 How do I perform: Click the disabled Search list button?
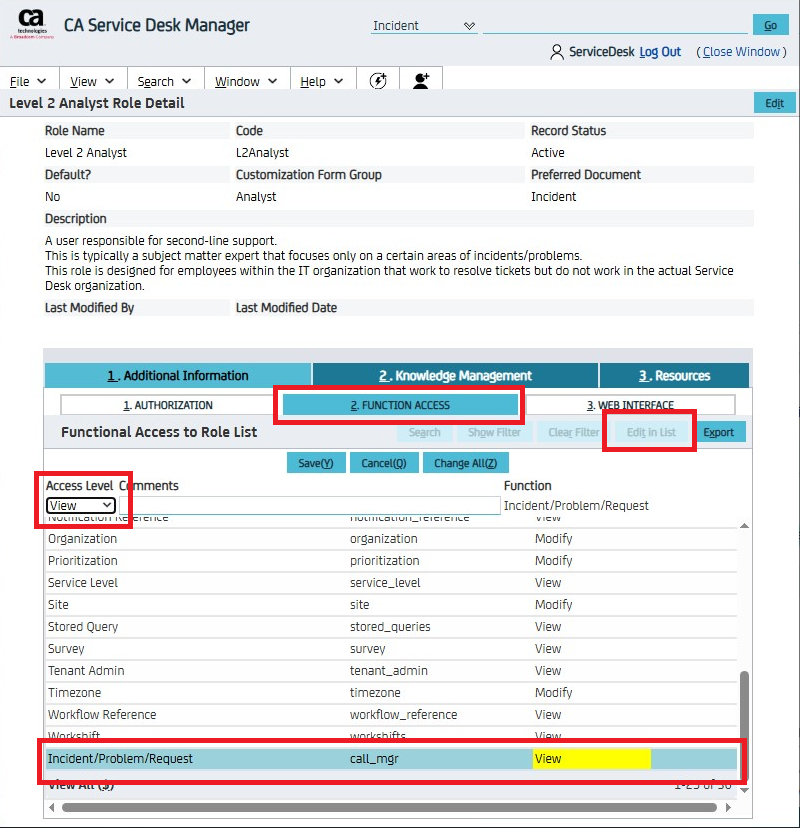[x=424, y=432]
